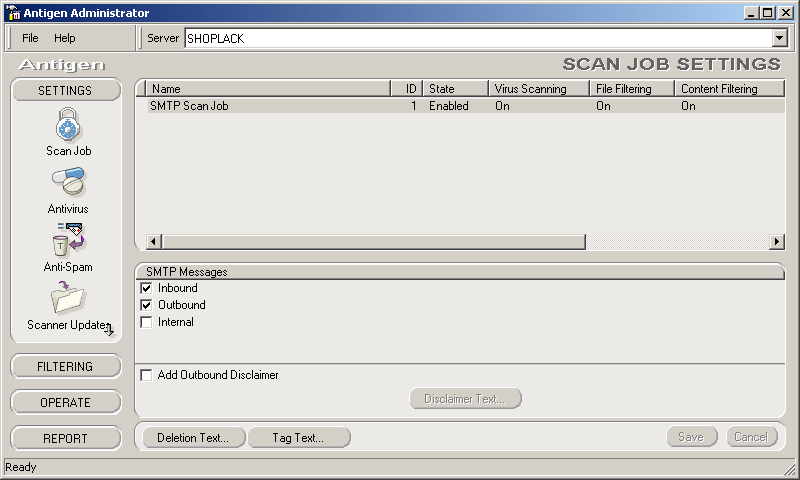Open the Scan Job settings icon
Viewport: 800px width, 480px height.
[x=68, y=124]
